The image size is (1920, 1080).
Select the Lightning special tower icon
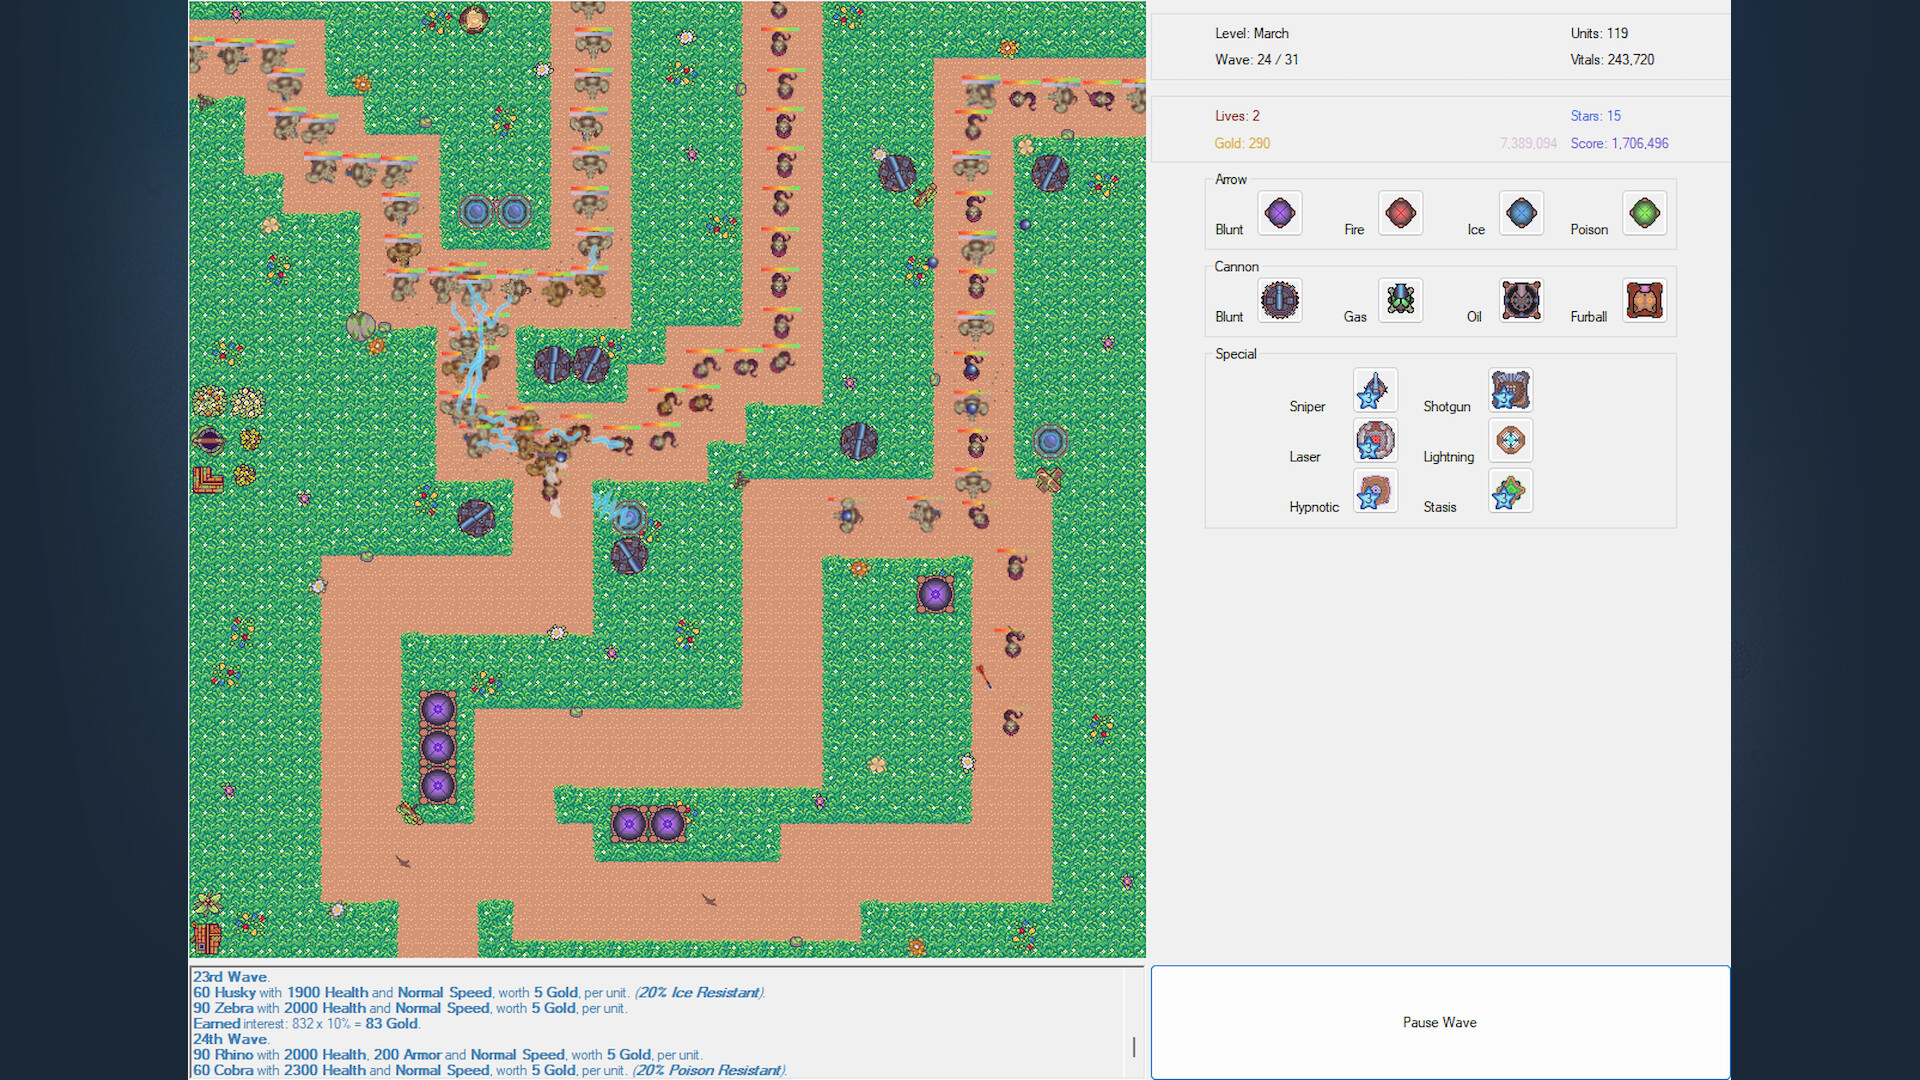(x=1510, y=440)
